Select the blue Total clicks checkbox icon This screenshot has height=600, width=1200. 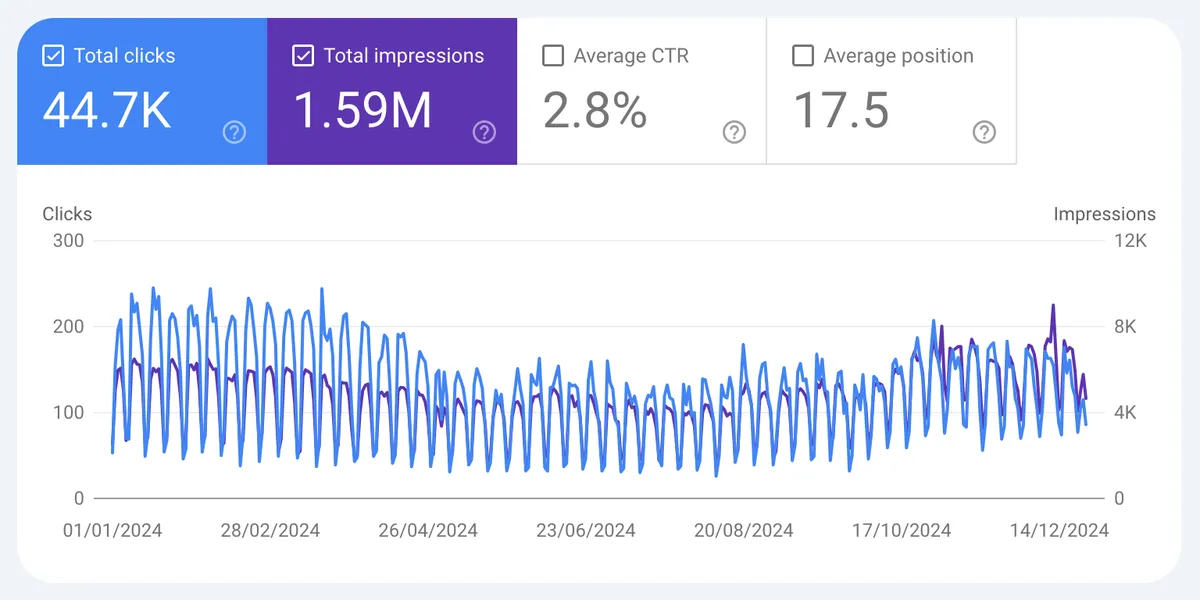pyautogui.click(x=53, y=56)
